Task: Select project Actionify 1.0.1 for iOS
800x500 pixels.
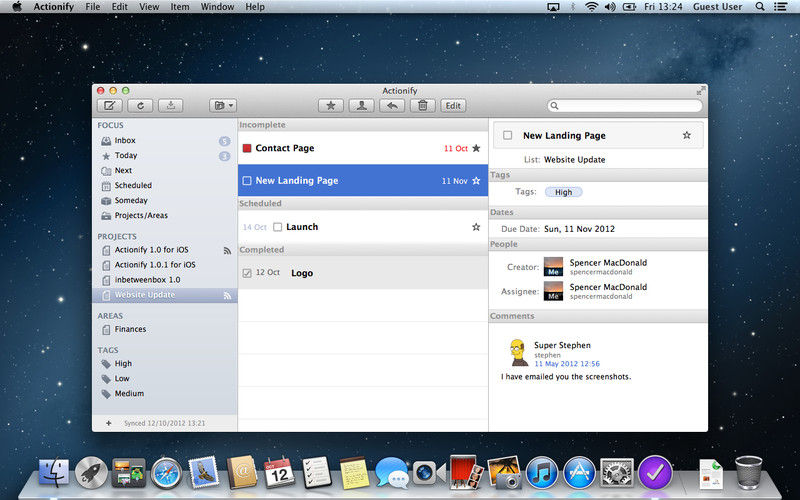Action: (x=165, y=265)
